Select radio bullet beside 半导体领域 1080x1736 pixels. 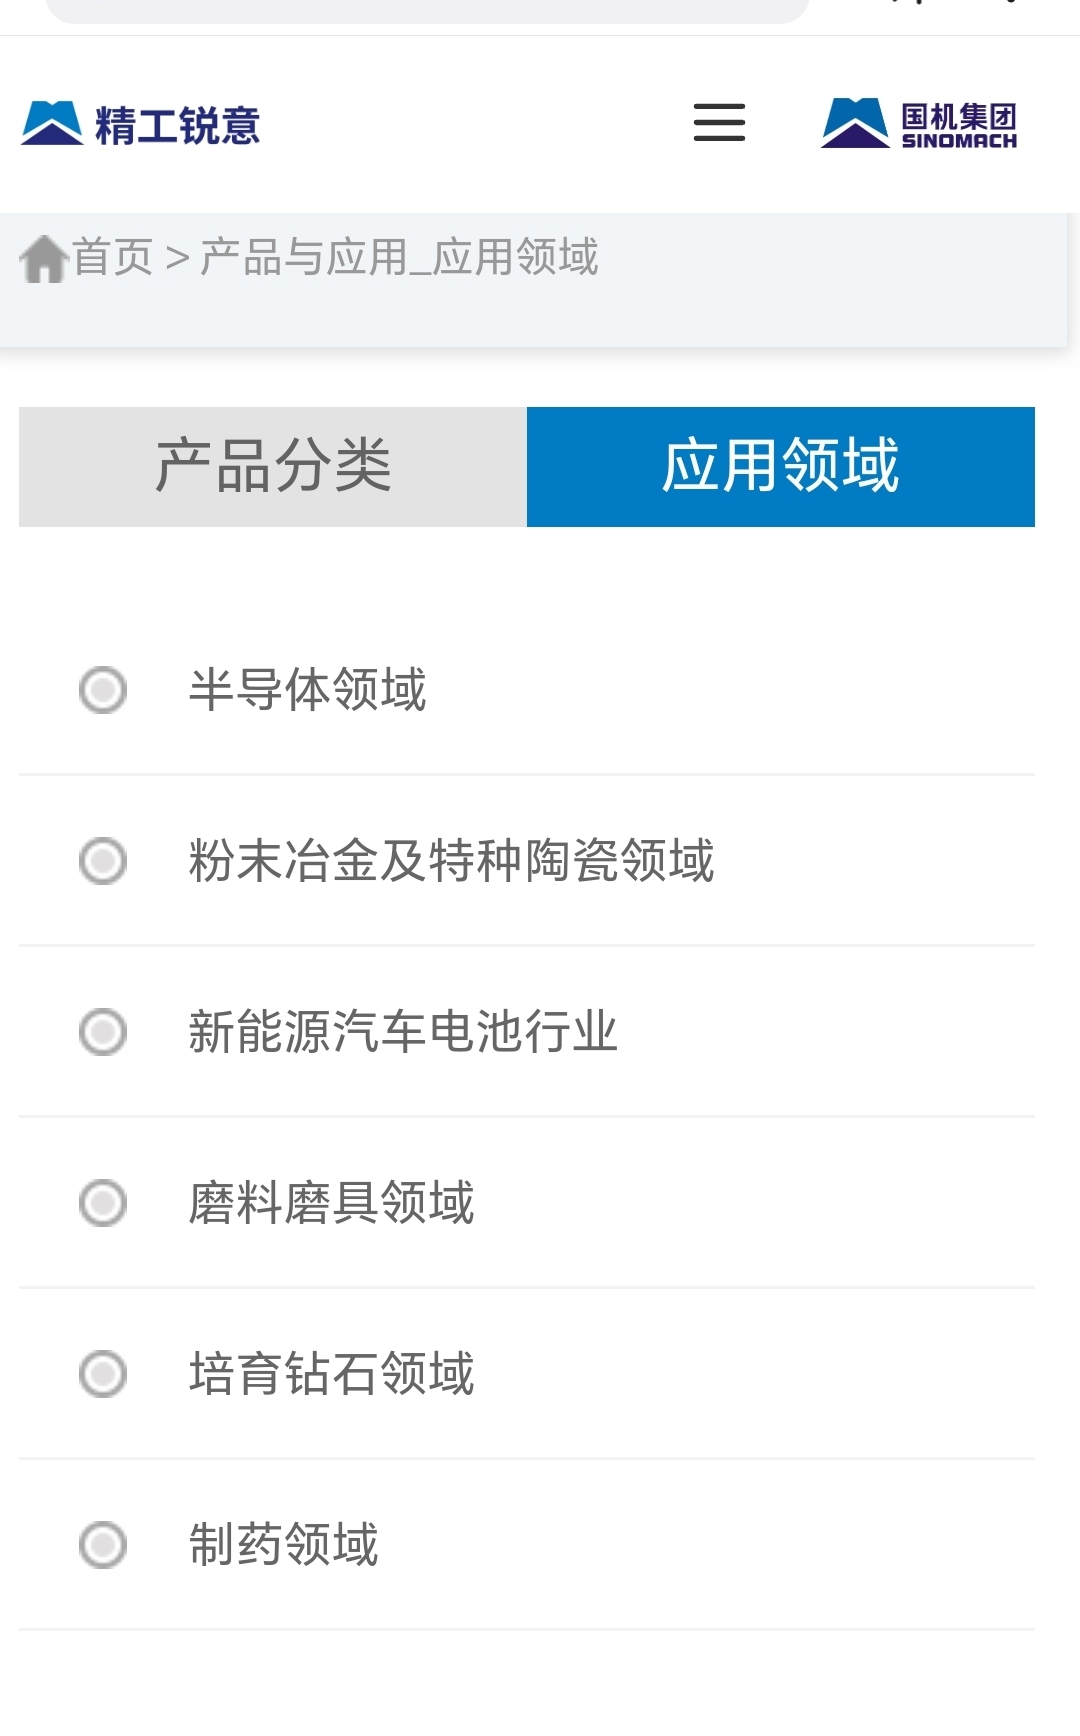tap(103, 690)
